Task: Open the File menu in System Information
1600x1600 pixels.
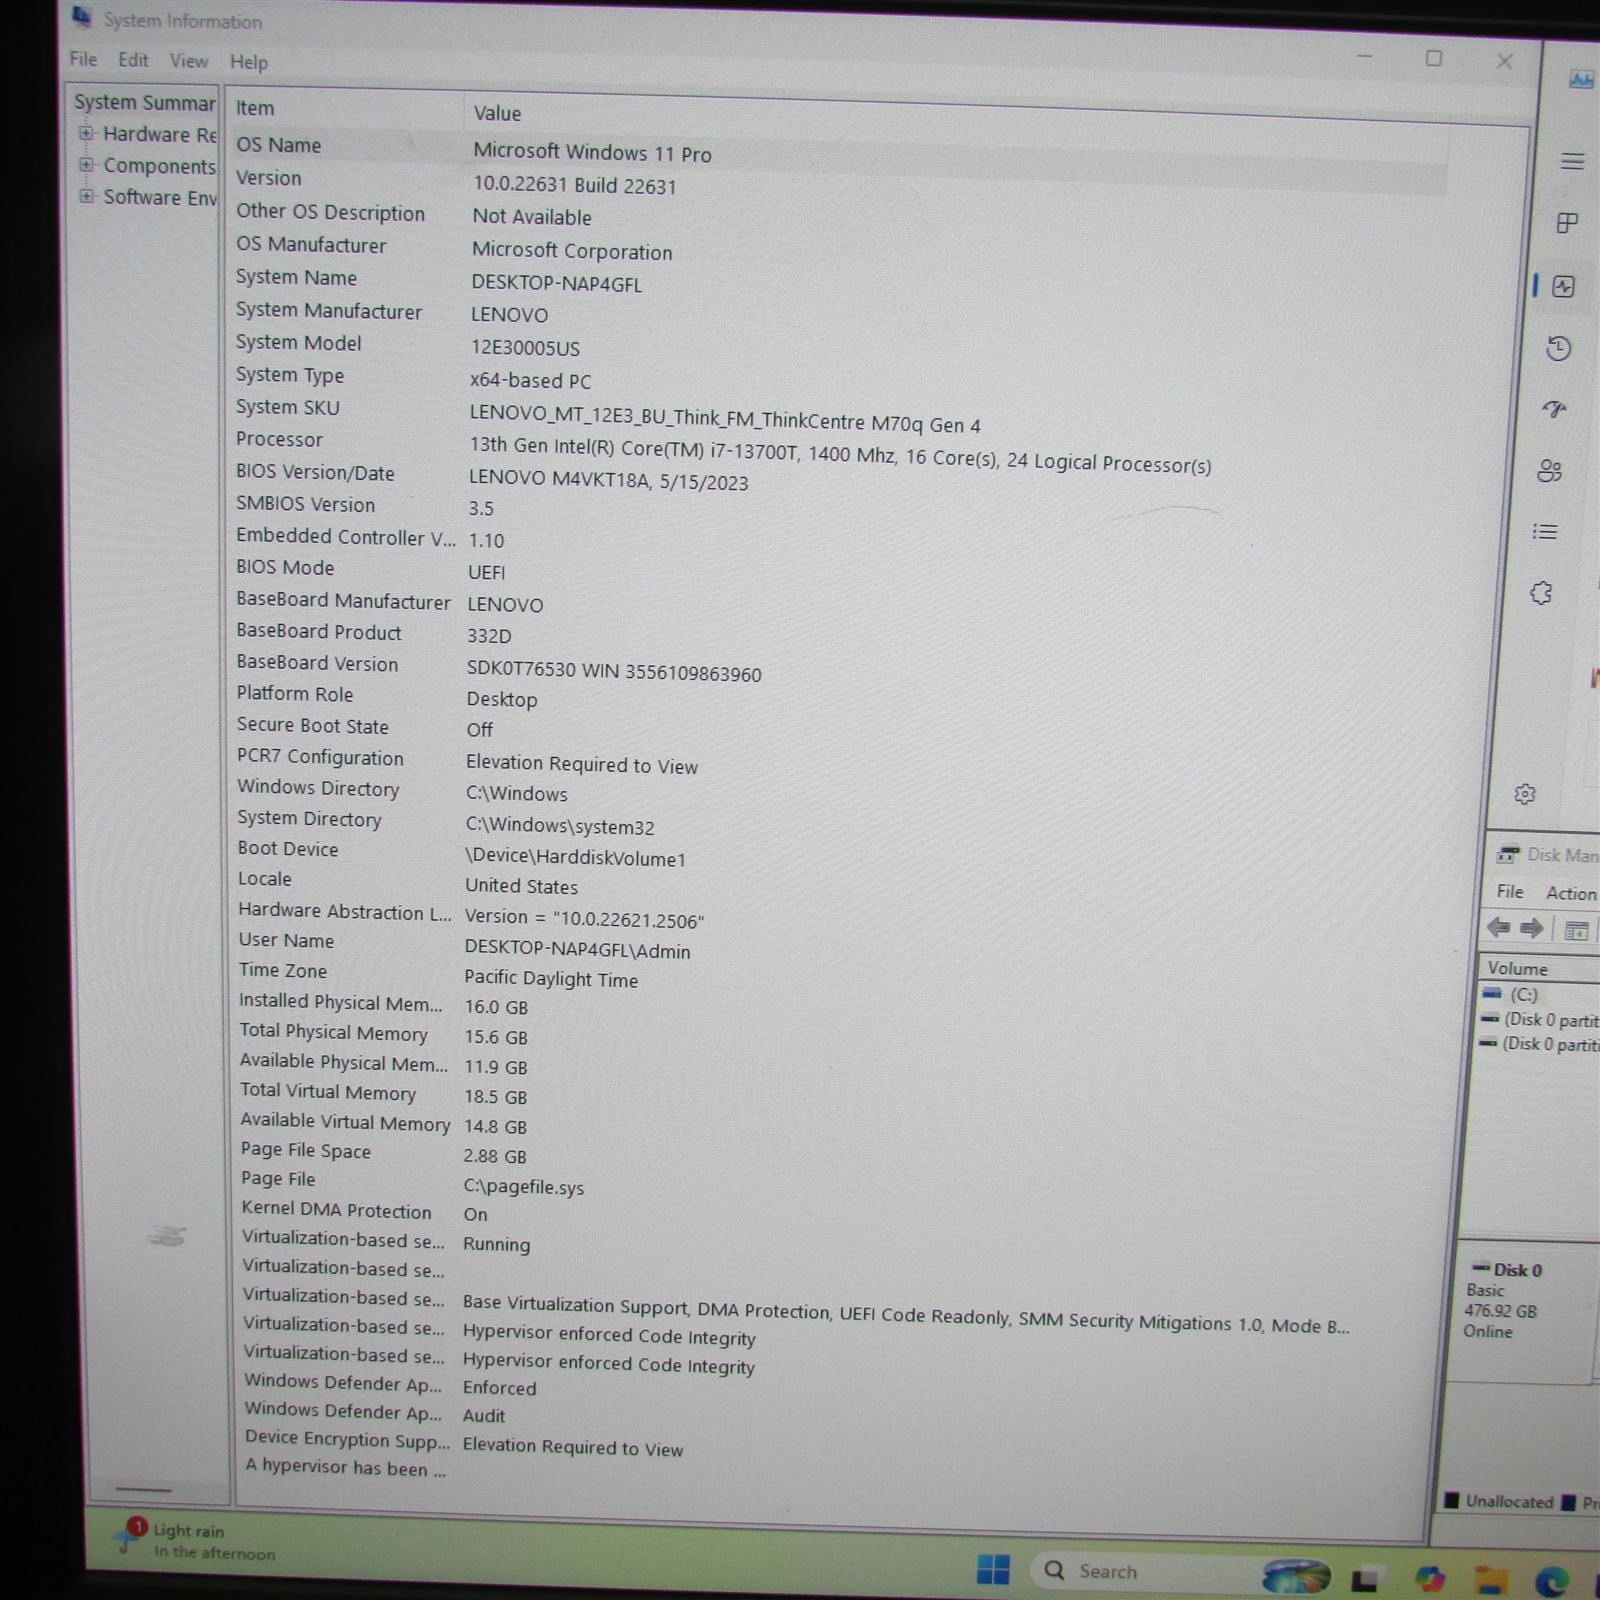Action: (83, 59)
